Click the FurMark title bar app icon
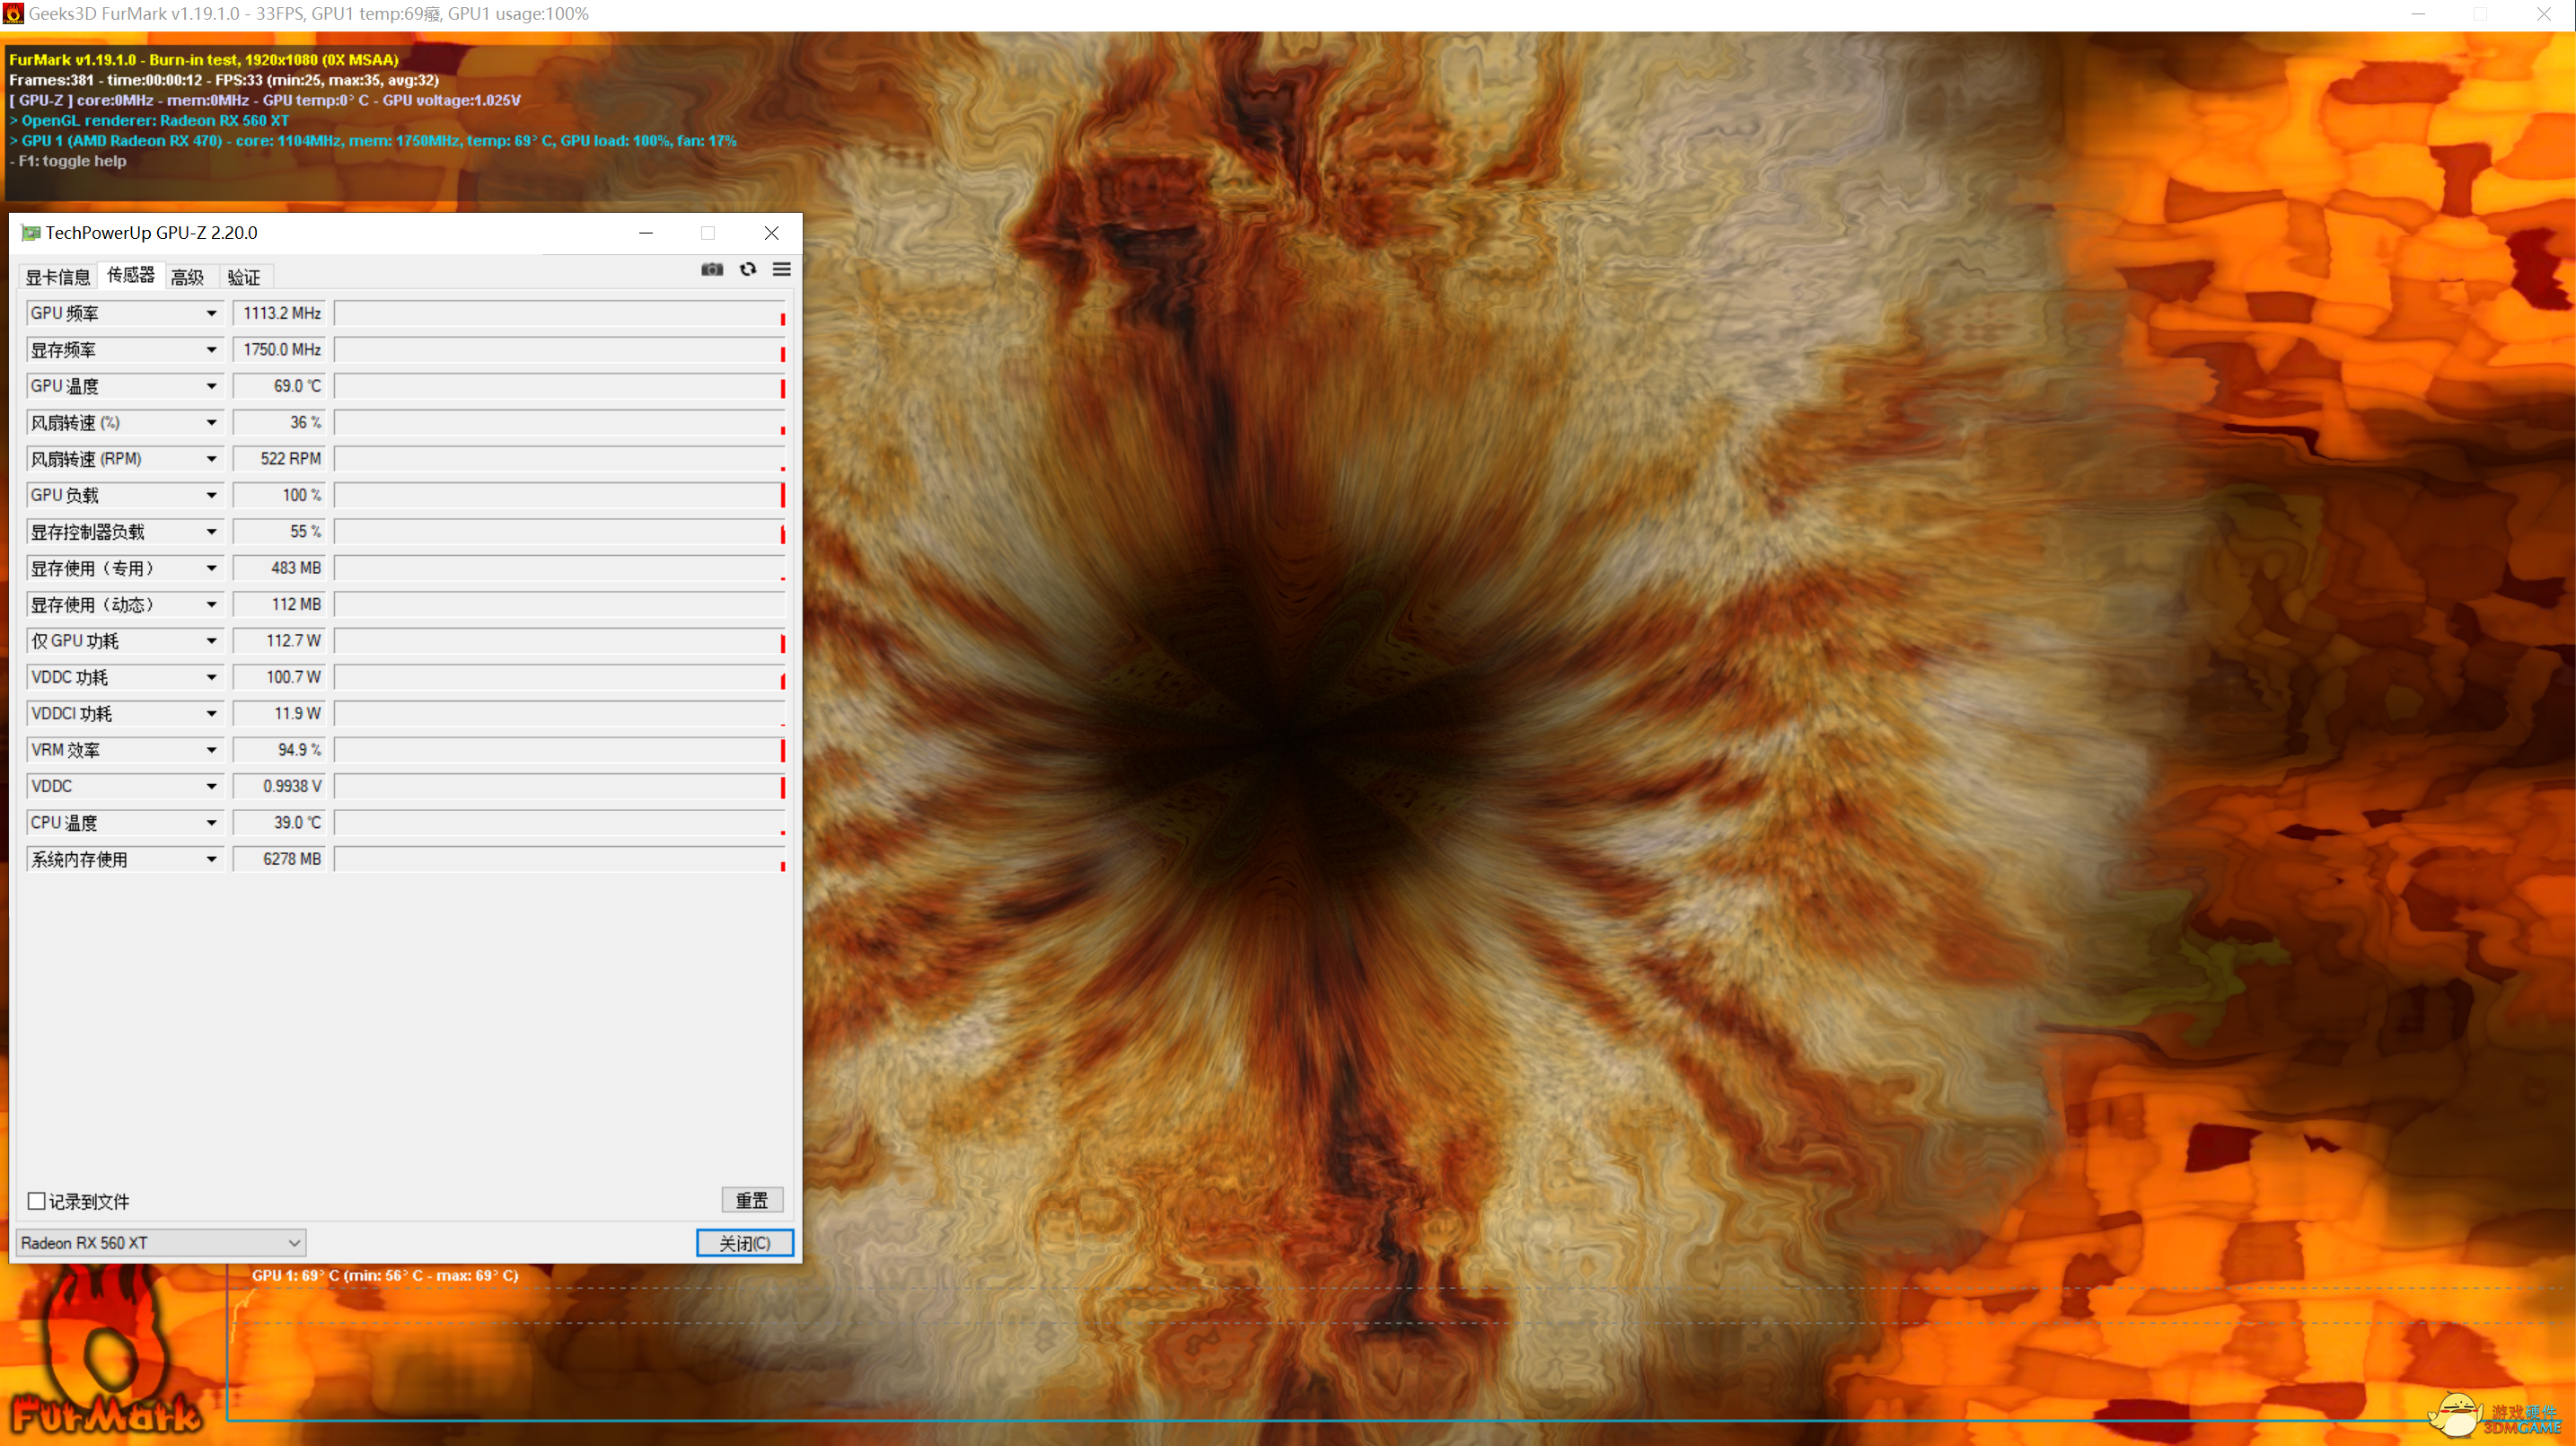The image size is (2576, 1446). point(13,14)
